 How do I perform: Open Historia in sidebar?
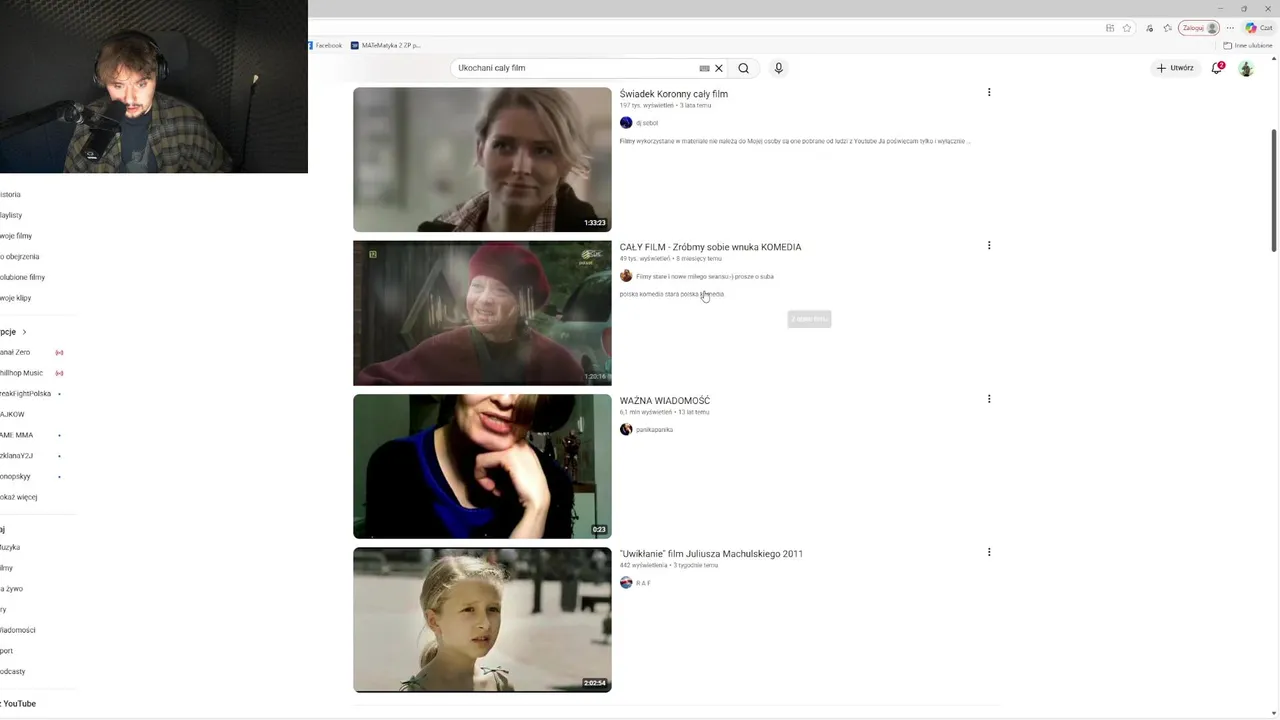pos(10,195)
